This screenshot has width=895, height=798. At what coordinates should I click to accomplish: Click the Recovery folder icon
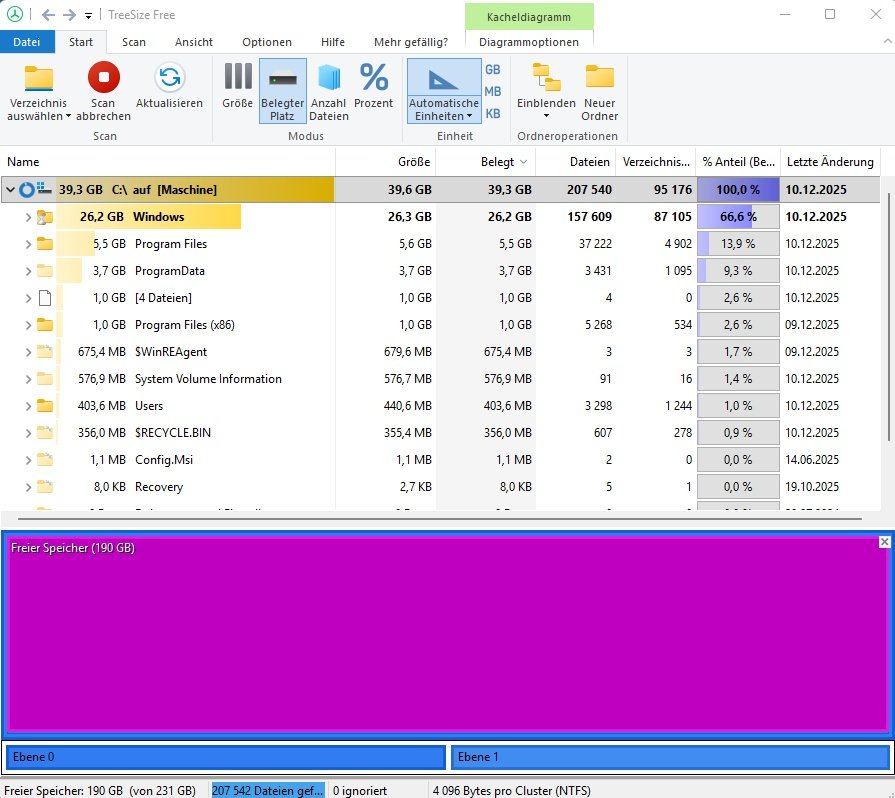(x=45, y=487)
